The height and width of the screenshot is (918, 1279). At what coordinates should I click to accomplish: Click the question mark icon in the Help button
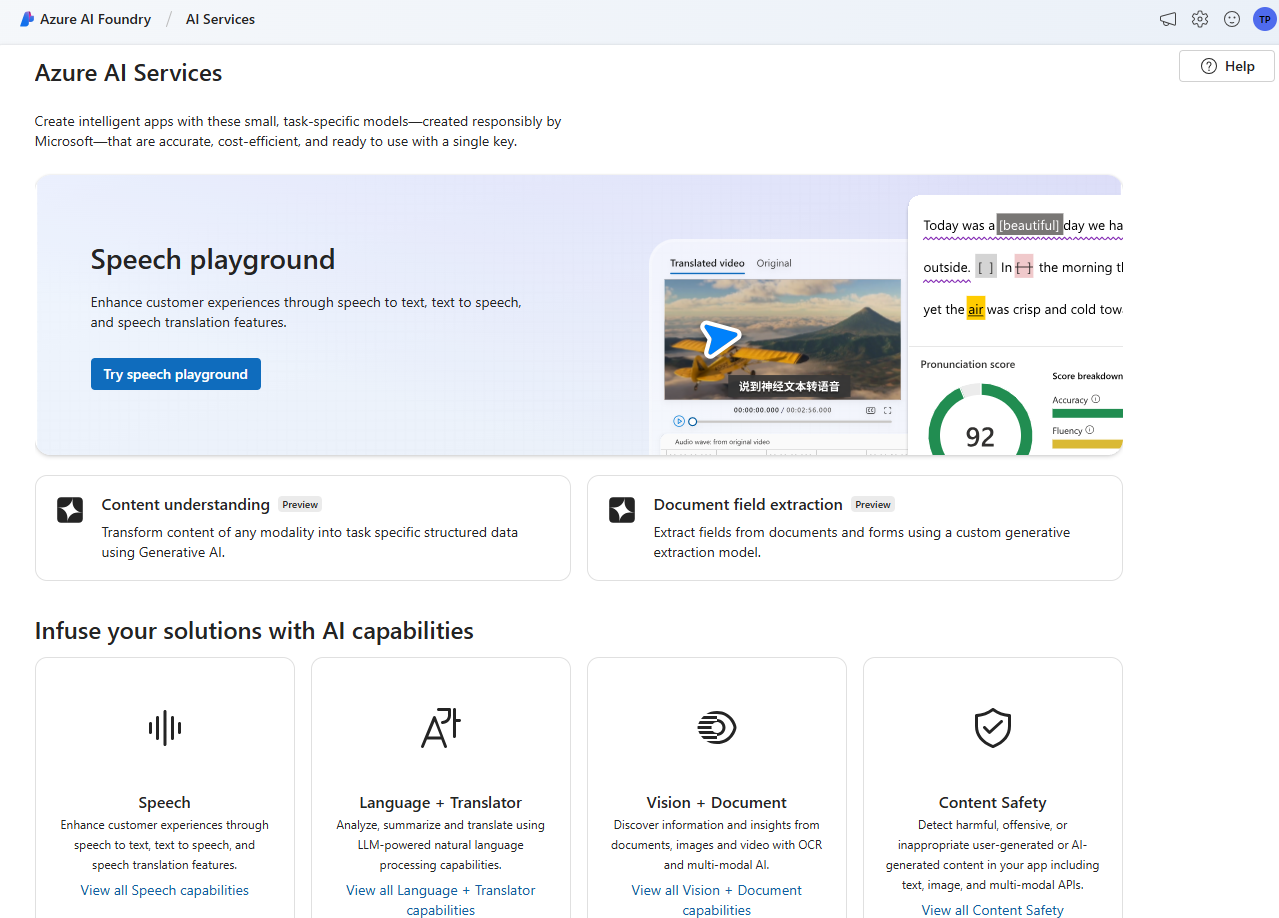coord(1209,66)
